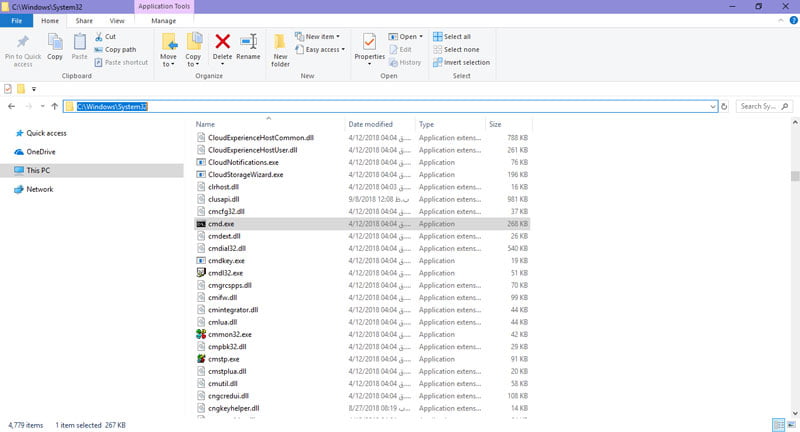This screenshot has width=800, height=432.
Task: Switch to details view layout icon
Action: [778, 424]
